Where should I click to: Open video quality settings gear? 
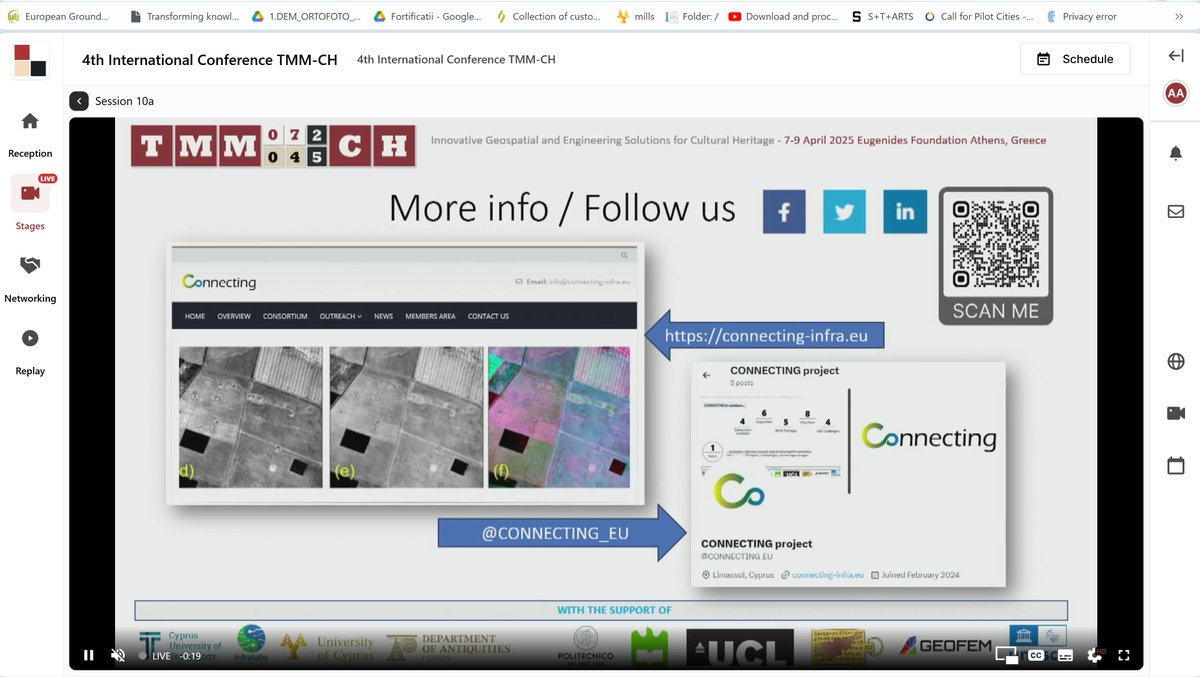point(1095,655)
